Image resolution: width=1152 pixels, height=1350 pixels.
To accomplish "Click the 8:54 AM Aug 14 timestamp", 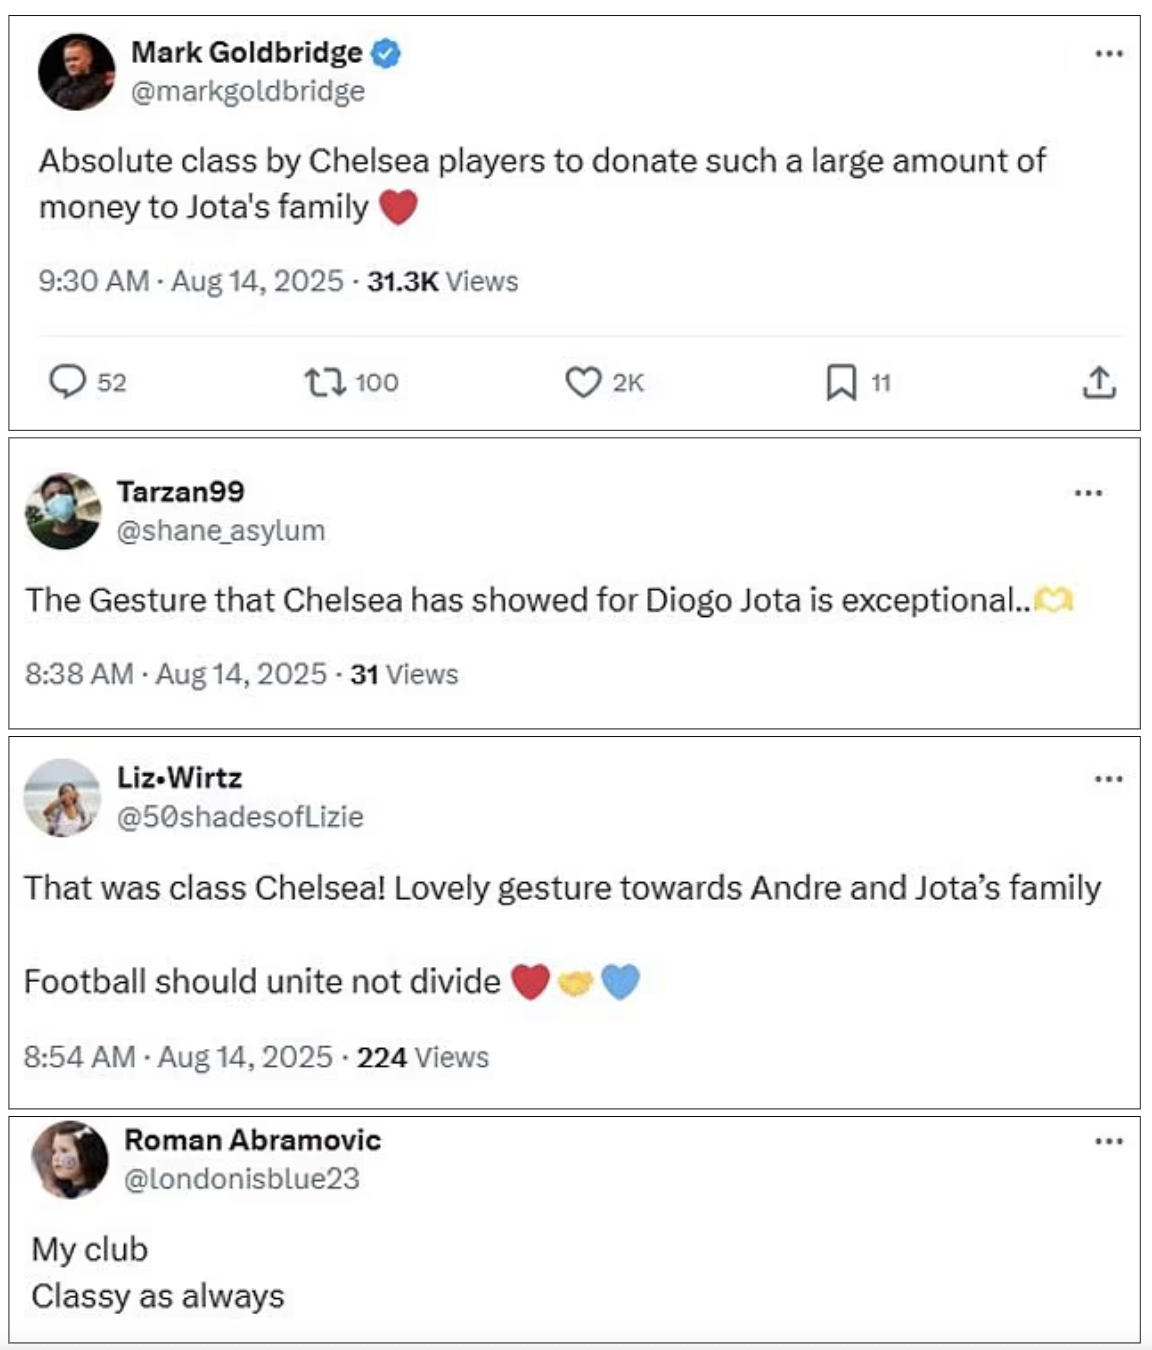I will click(178, 1057).
